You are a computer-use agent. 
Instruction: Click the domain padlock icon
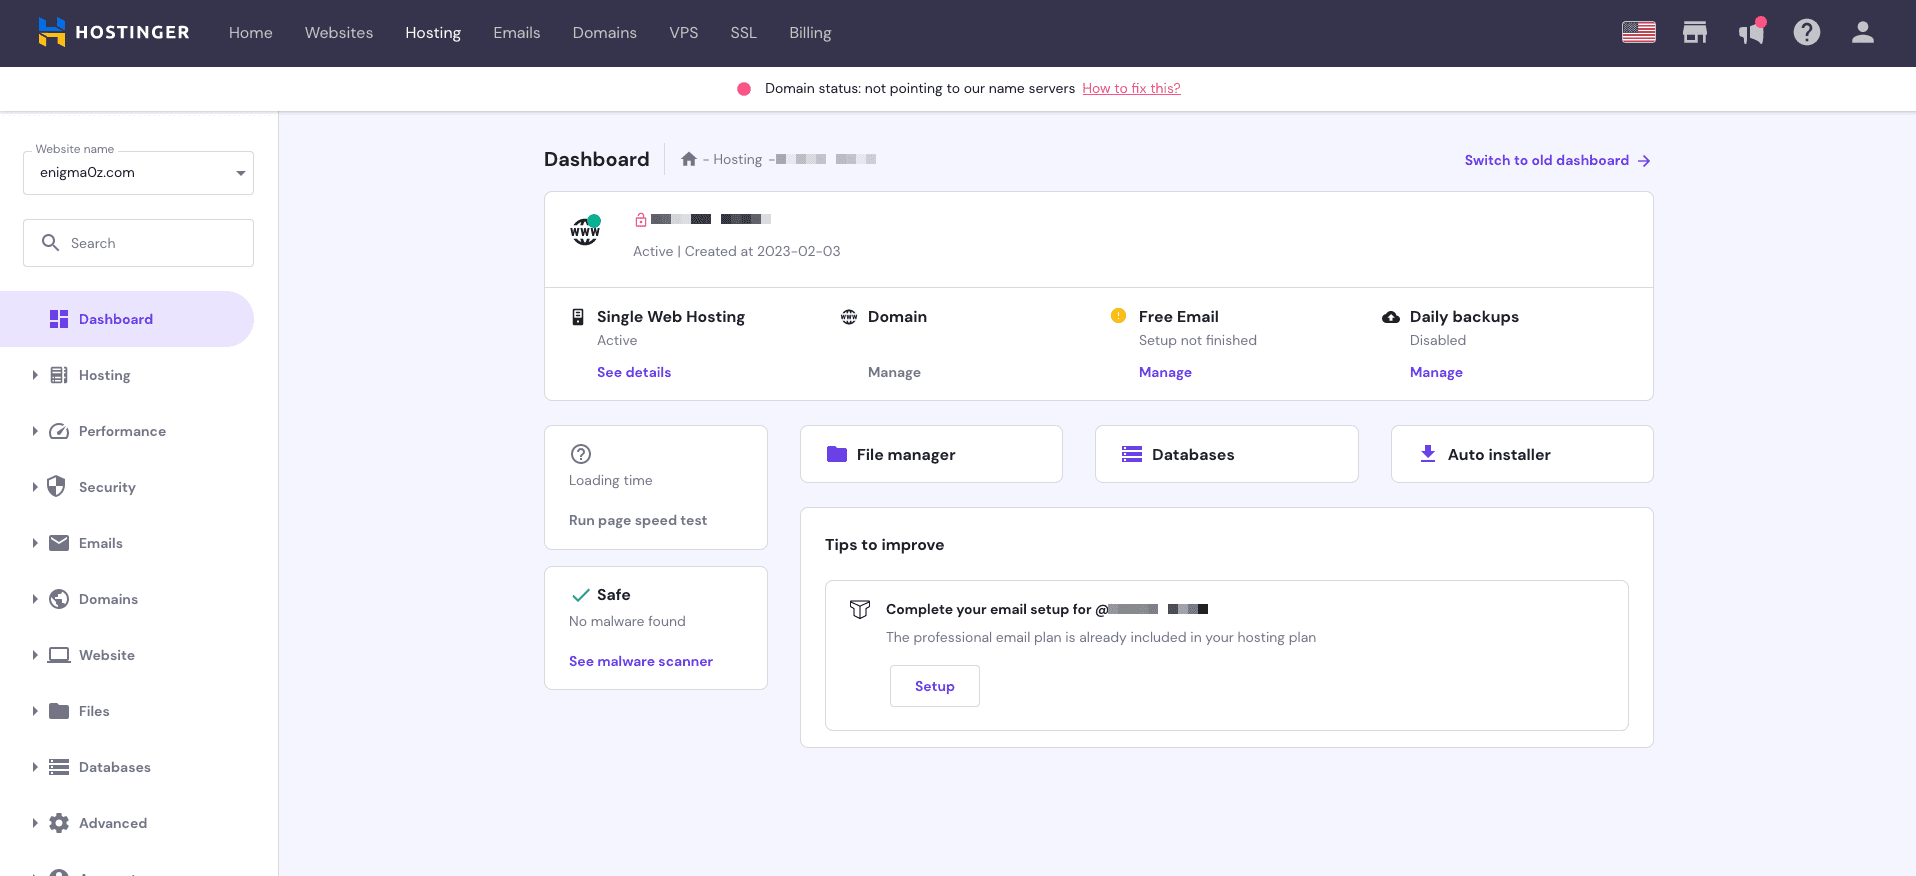pyautogui.click(x=641, y=219)
